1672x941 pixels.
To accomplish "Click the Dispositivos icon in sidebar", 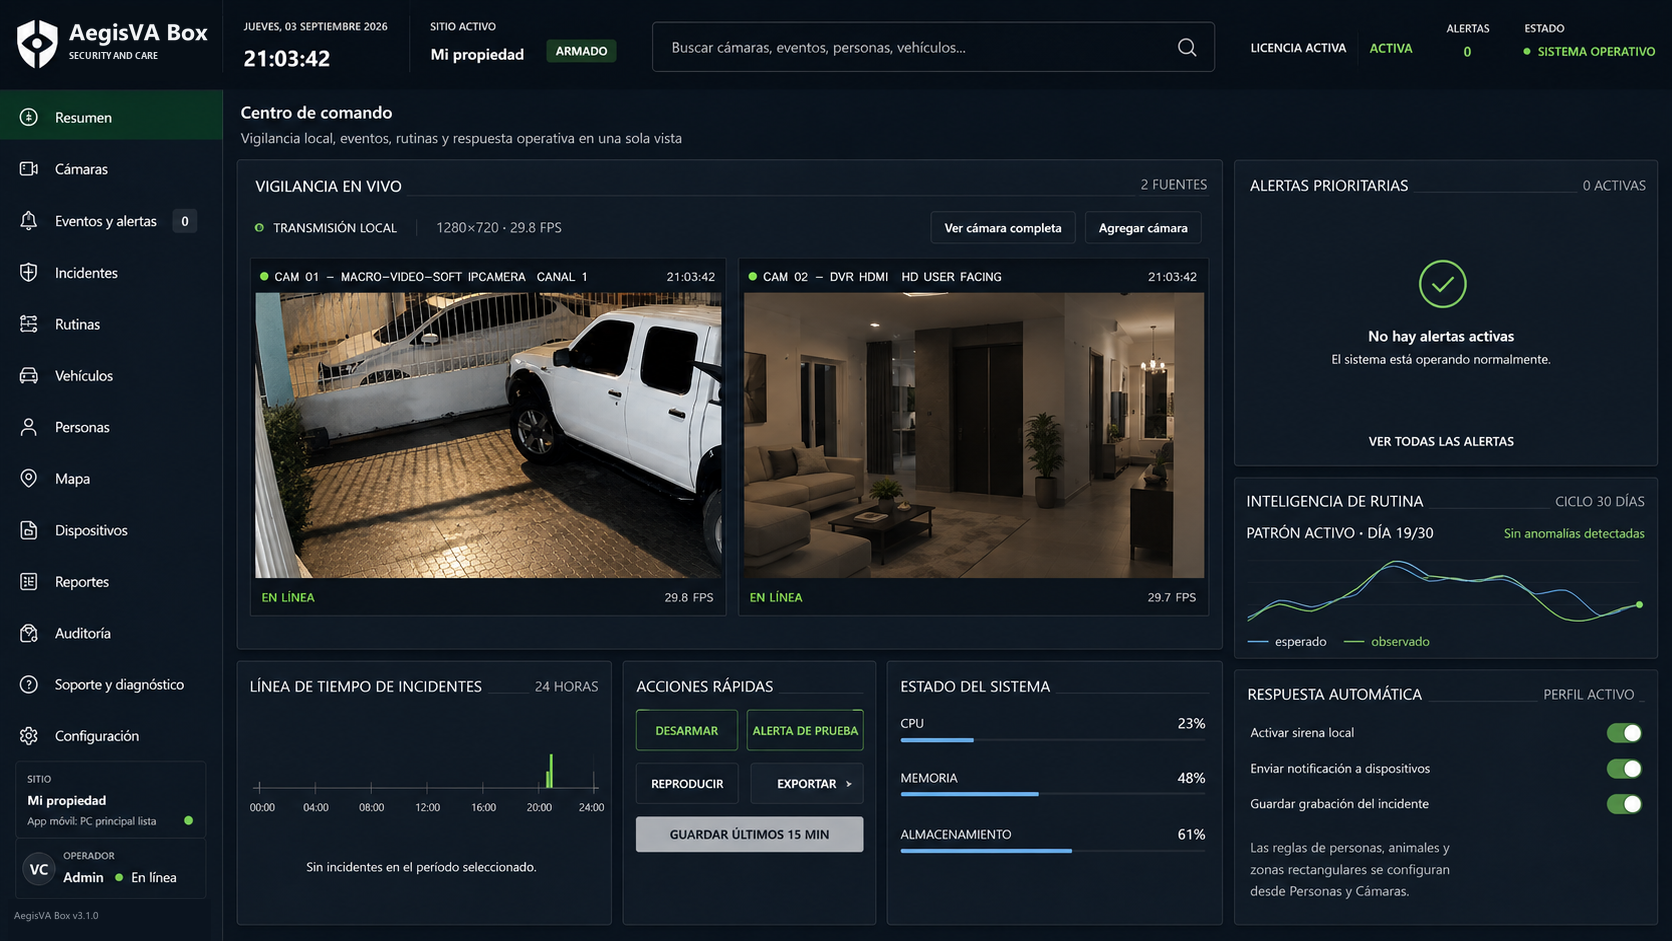I will tap(29, 530).
